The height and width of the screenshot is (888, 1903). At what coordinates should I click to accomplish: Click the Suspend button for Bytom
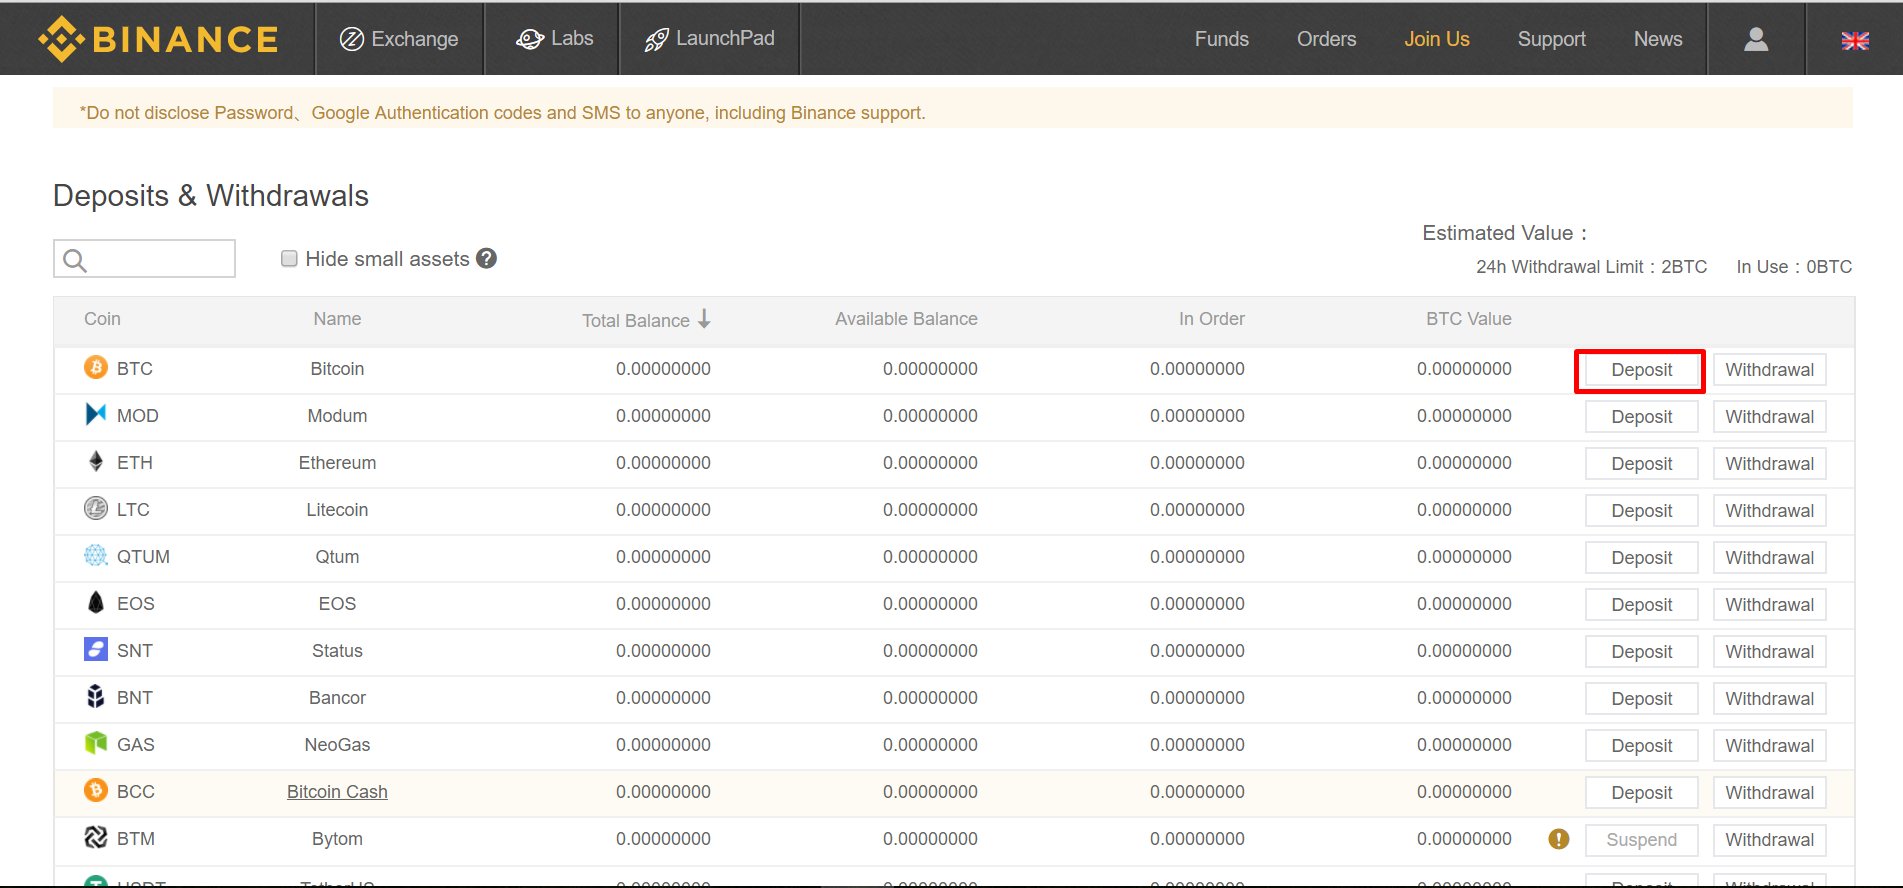(1641, 840)
